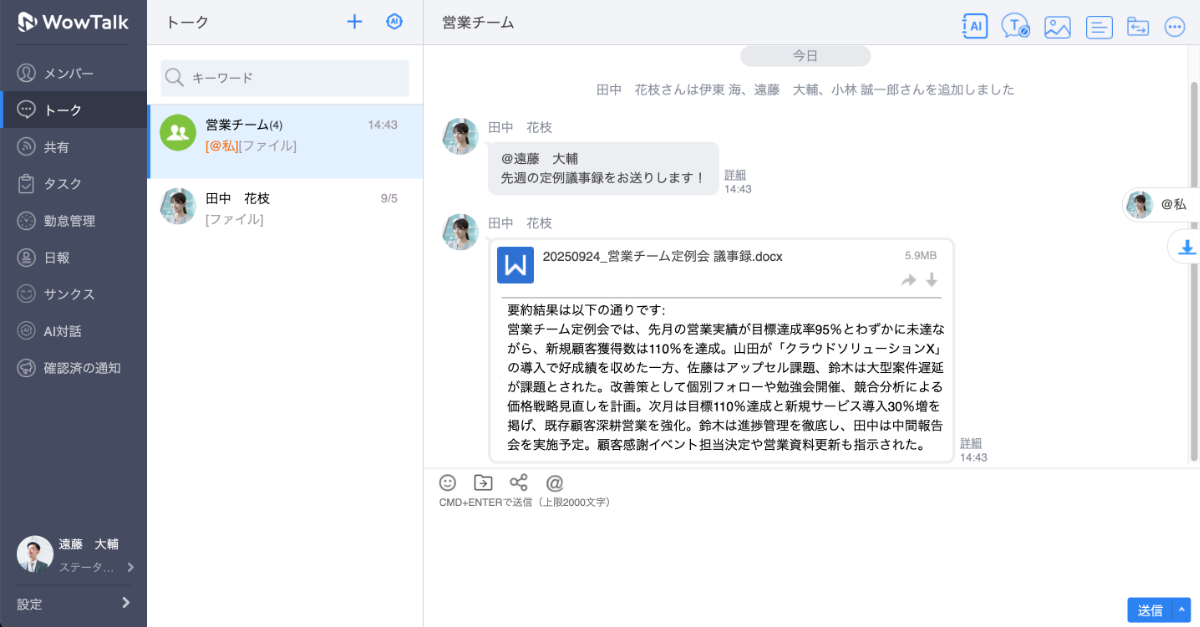Viewport: 1200px width, 627px height.
Task: Expand user status chevron beside 遠藤 大輔
Action: pyautogui.click(x=130, y=567)
